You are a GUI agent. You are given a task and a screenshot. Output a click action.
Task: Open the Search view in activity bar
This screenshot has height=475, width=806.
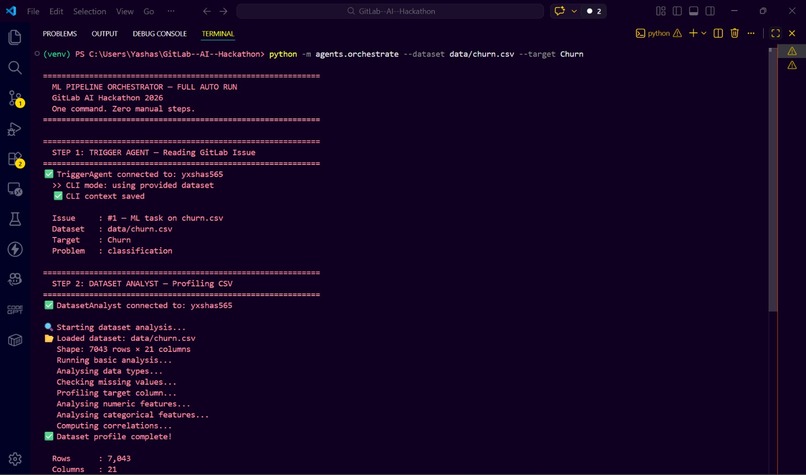tap(15, 67)
